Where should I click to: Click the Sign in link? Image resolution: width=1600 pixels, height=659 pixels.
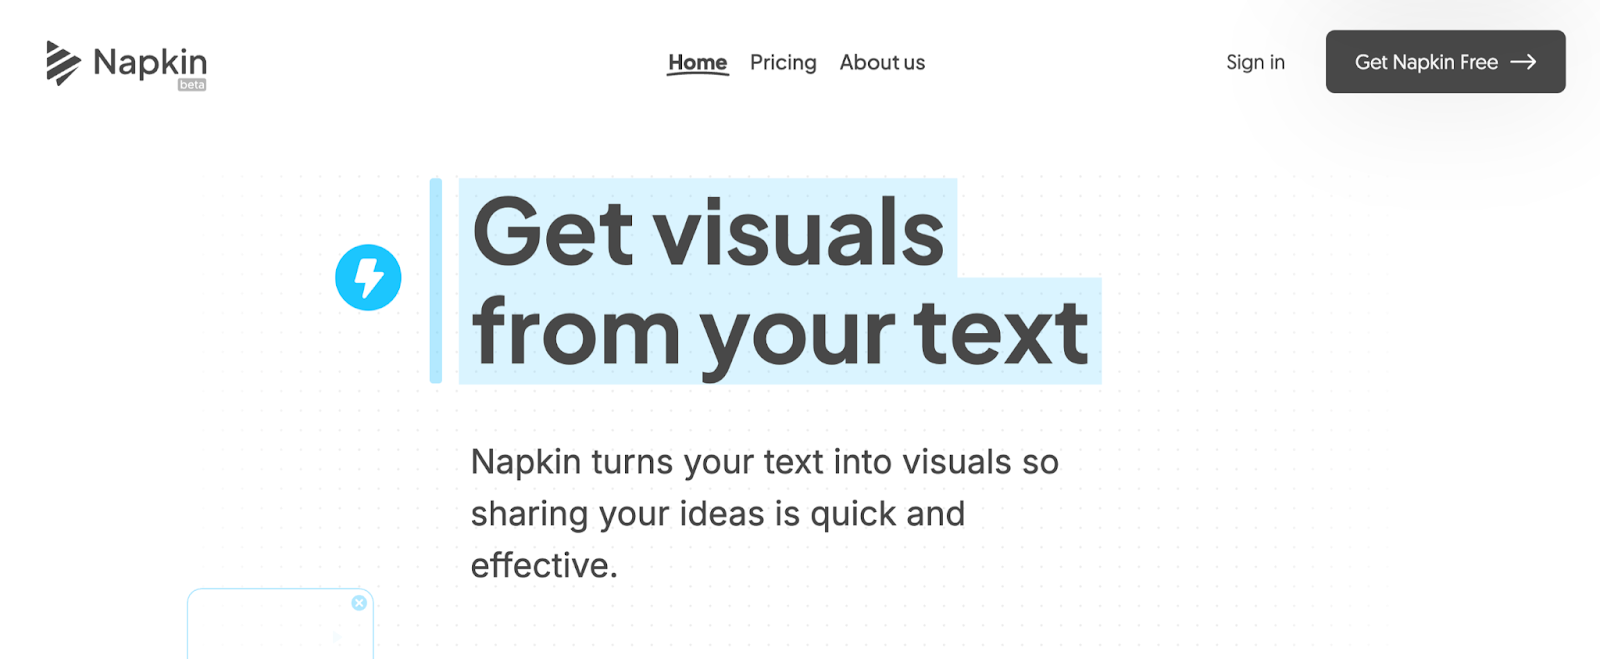coord(1255,62)
